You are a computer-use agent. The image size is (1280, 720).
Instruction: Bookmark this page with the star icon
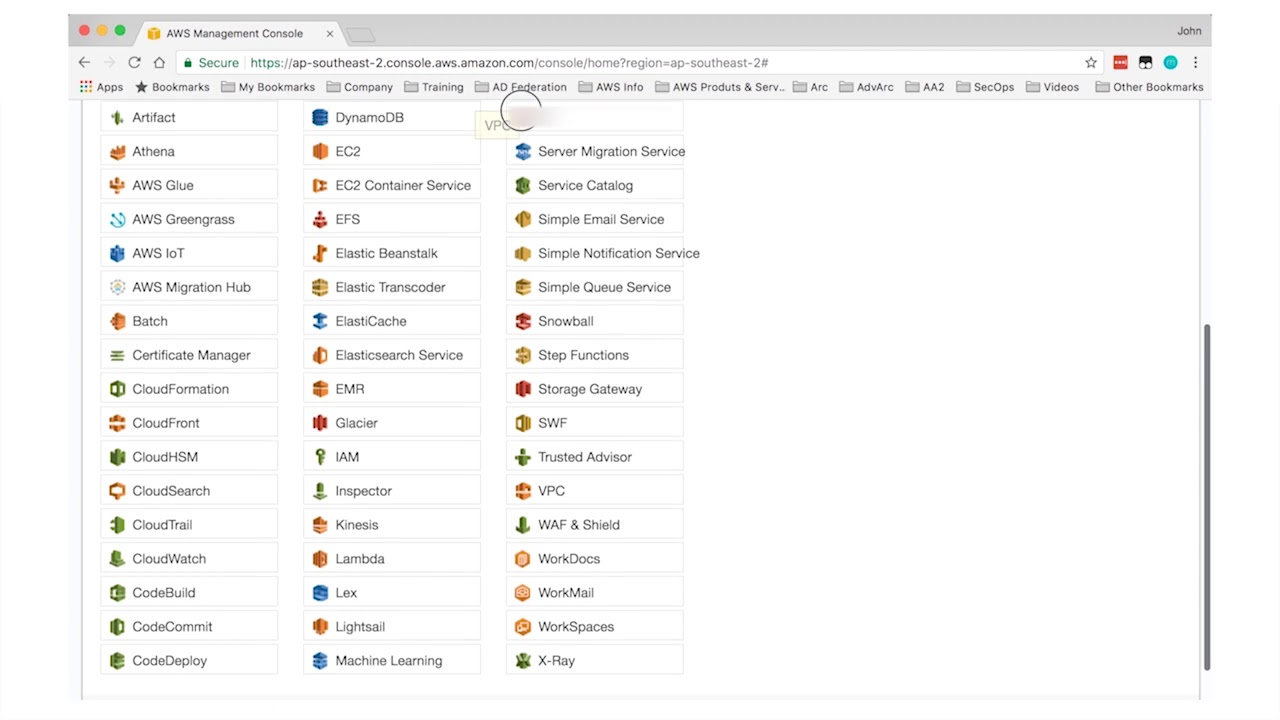click(1091, 62)
